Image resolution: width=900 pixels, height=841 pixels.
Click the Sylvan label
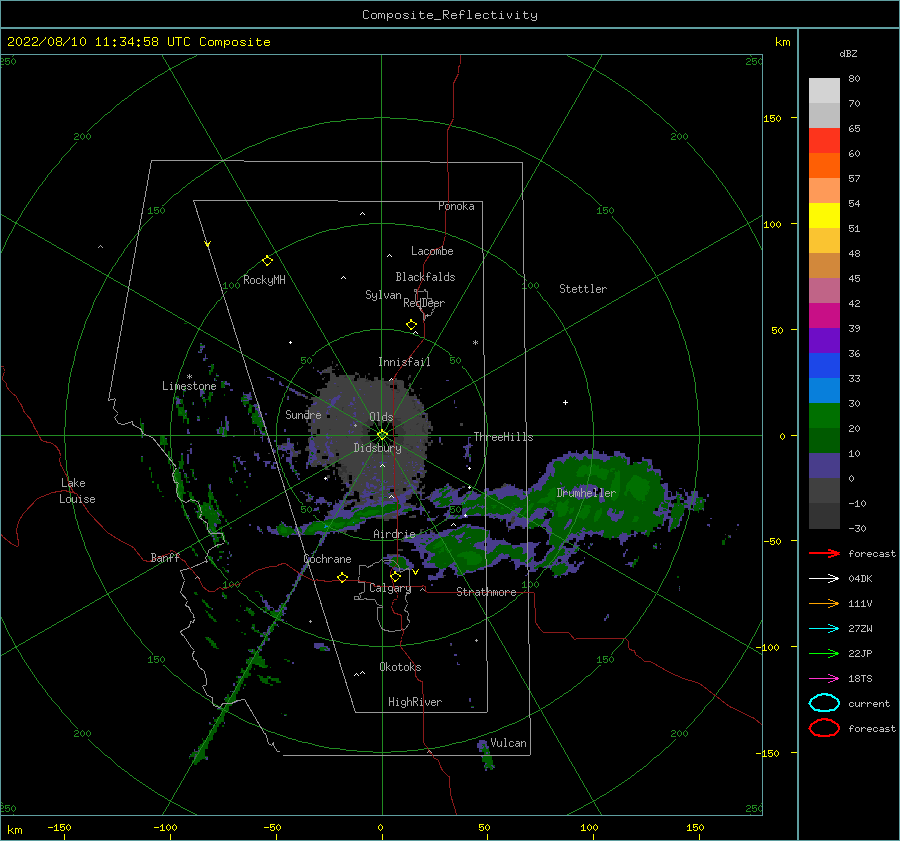pyautogui.click(x=383, y=295)
